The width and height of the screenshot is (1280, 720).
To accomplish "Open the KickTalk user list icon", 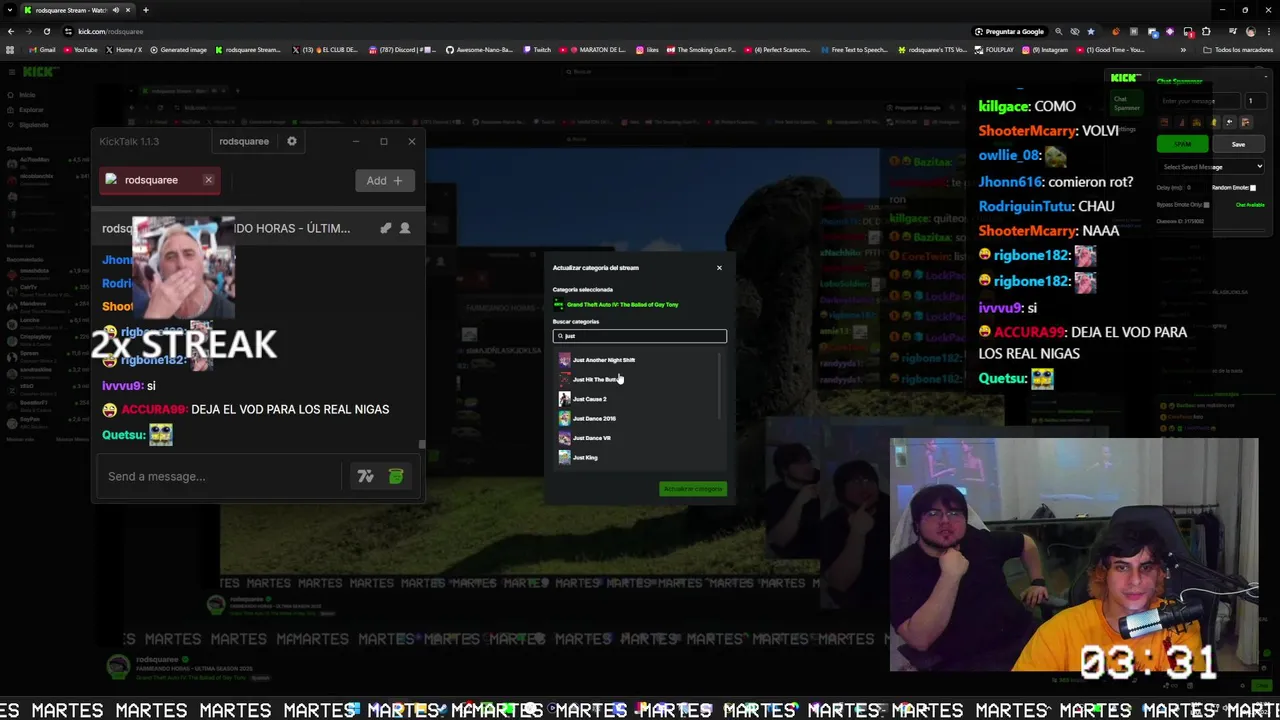I will 405,228.
